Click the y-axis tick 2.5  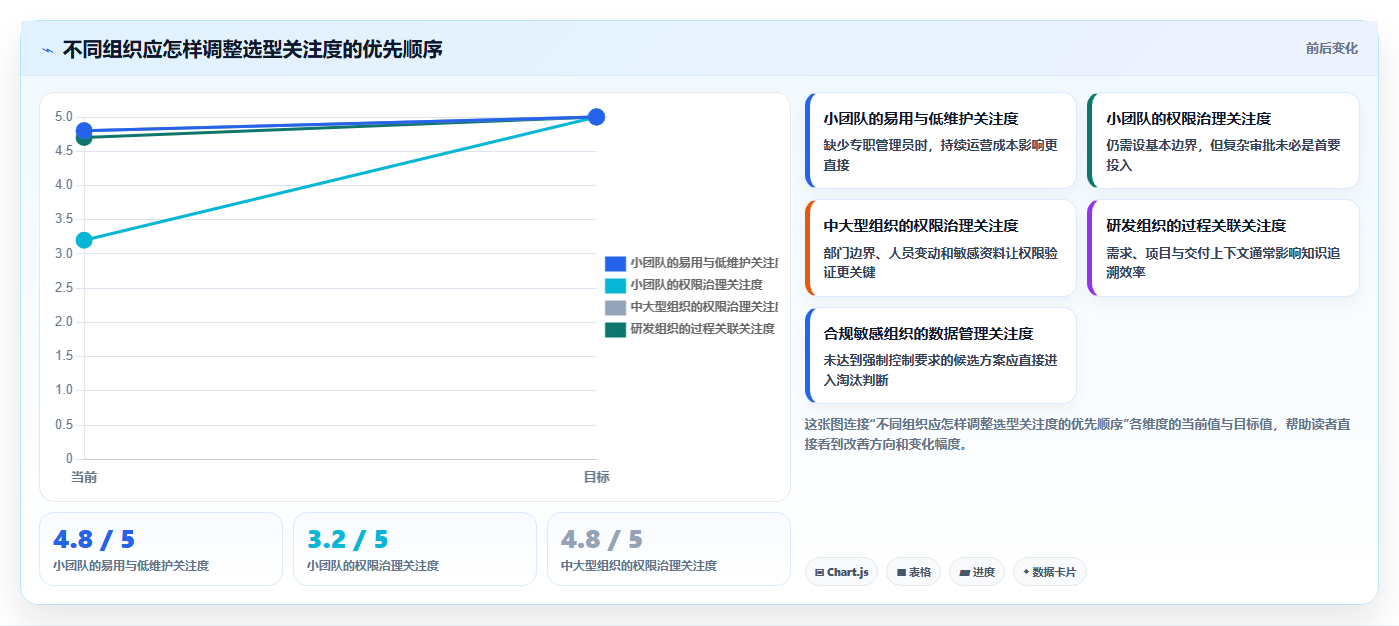point(64,288)
